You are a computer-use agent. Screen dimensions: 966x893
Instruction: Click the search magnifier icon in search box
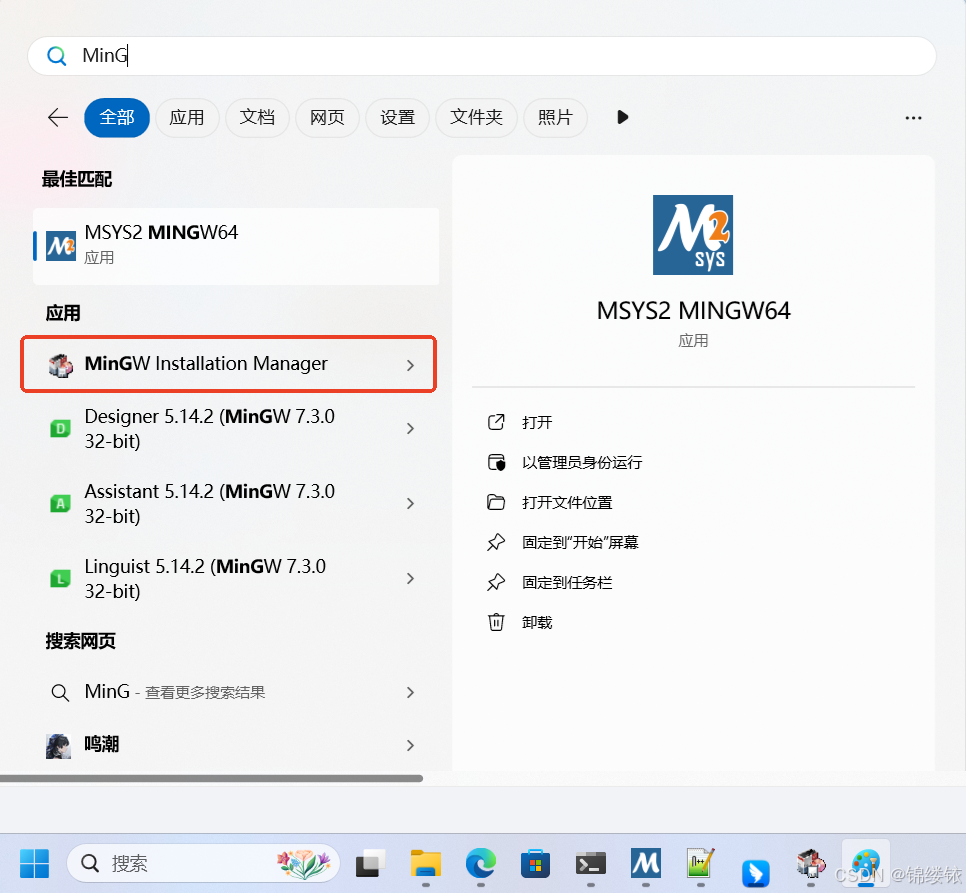(x=56, y=56)
